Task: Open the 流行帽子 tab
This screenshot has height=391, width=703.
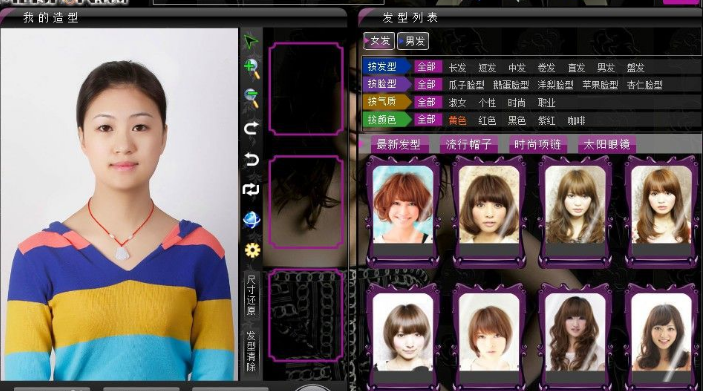Action: [469, 144]
